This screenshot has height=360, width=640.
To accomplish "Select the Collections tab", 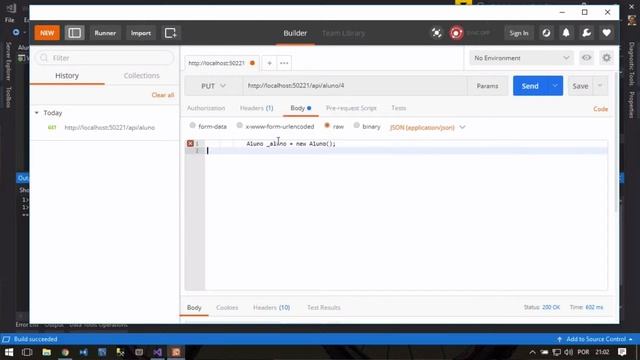I will (x=142, y=76).
